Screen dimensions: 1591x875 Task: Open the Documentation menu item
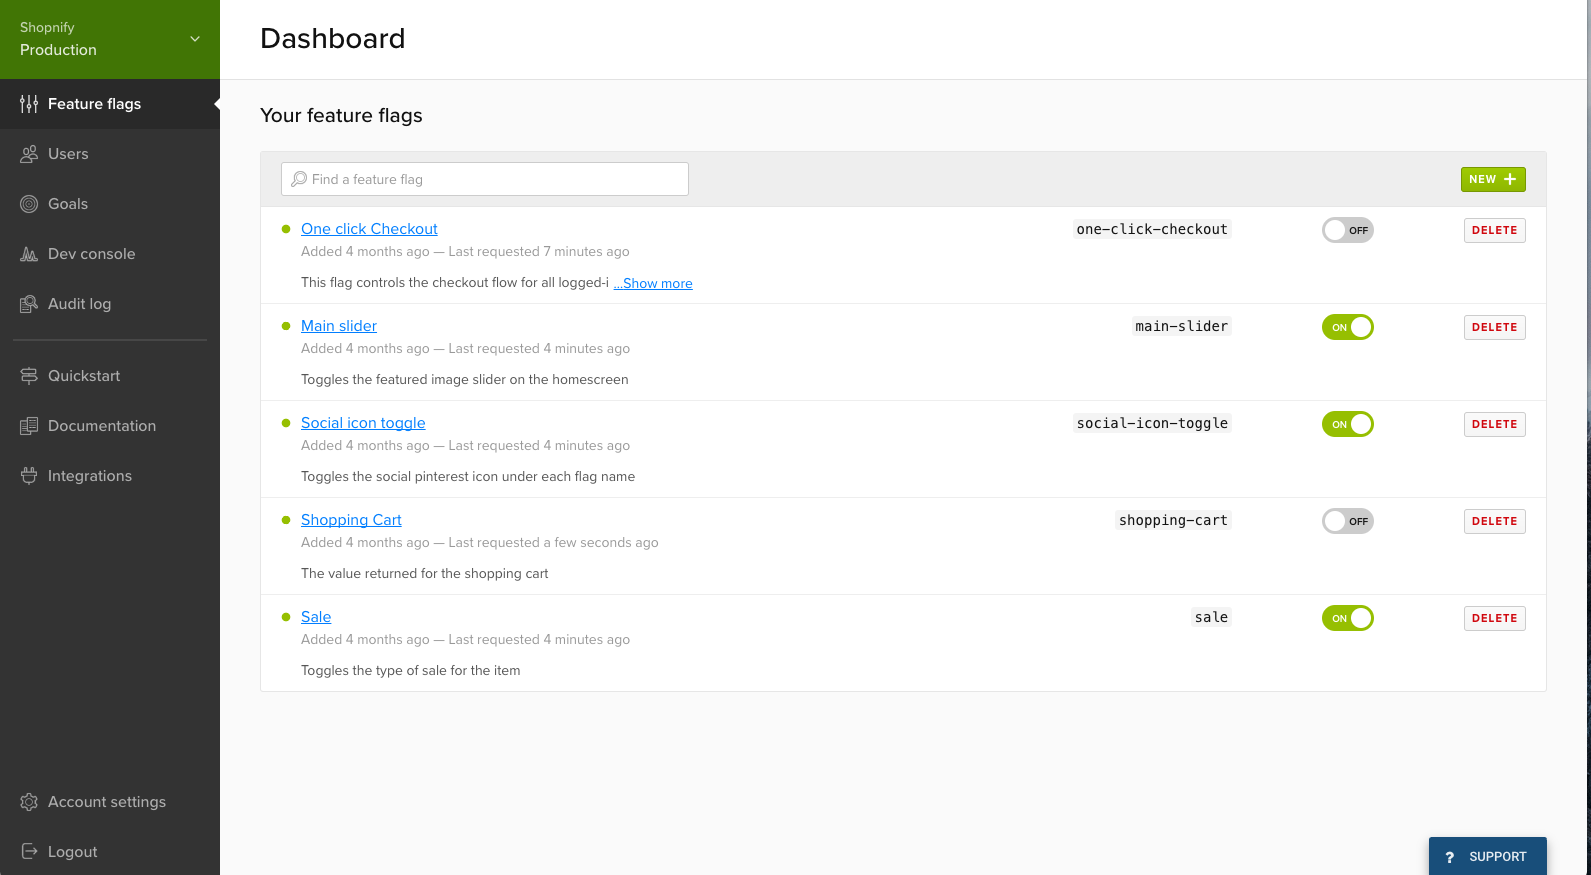[102, 426]
